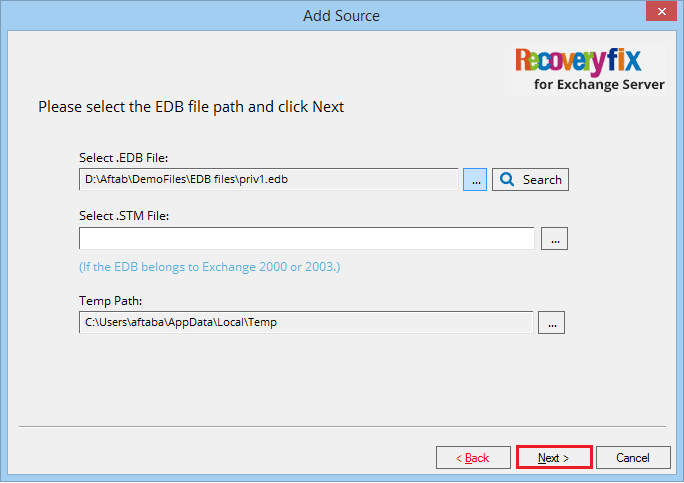Cancel the Add Source wizard
Viewport: 684px width, 483px height.
pos(633,458)
